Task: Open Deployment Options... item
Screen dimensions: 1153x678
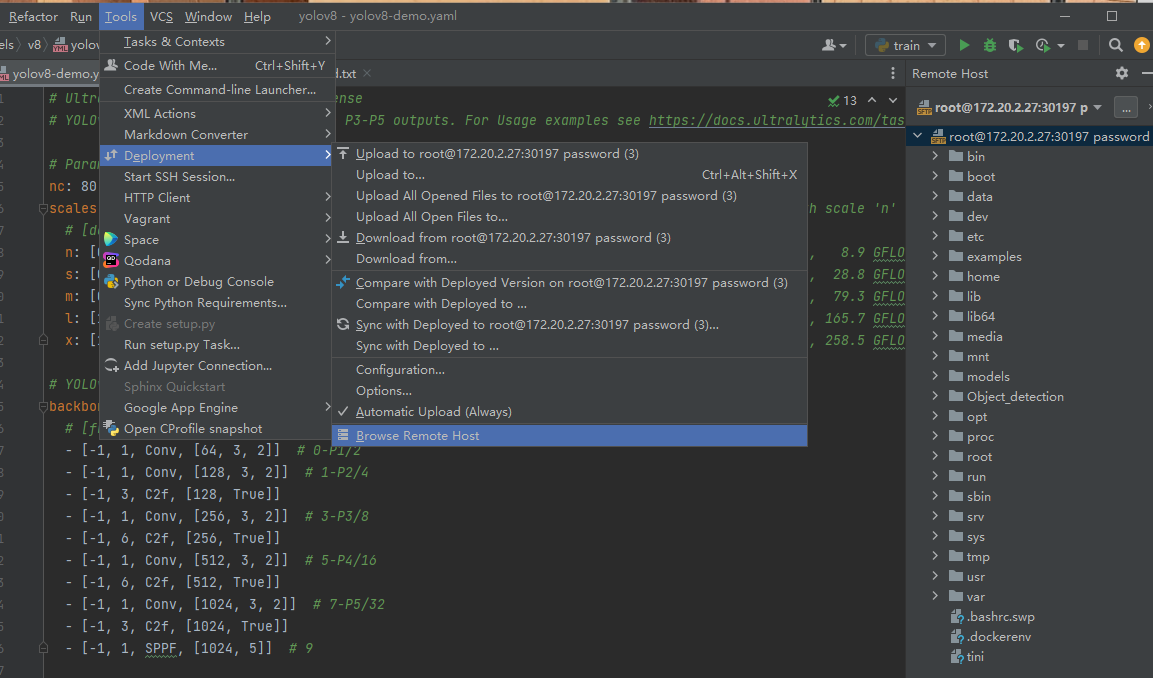Action: tap(569, 390)
